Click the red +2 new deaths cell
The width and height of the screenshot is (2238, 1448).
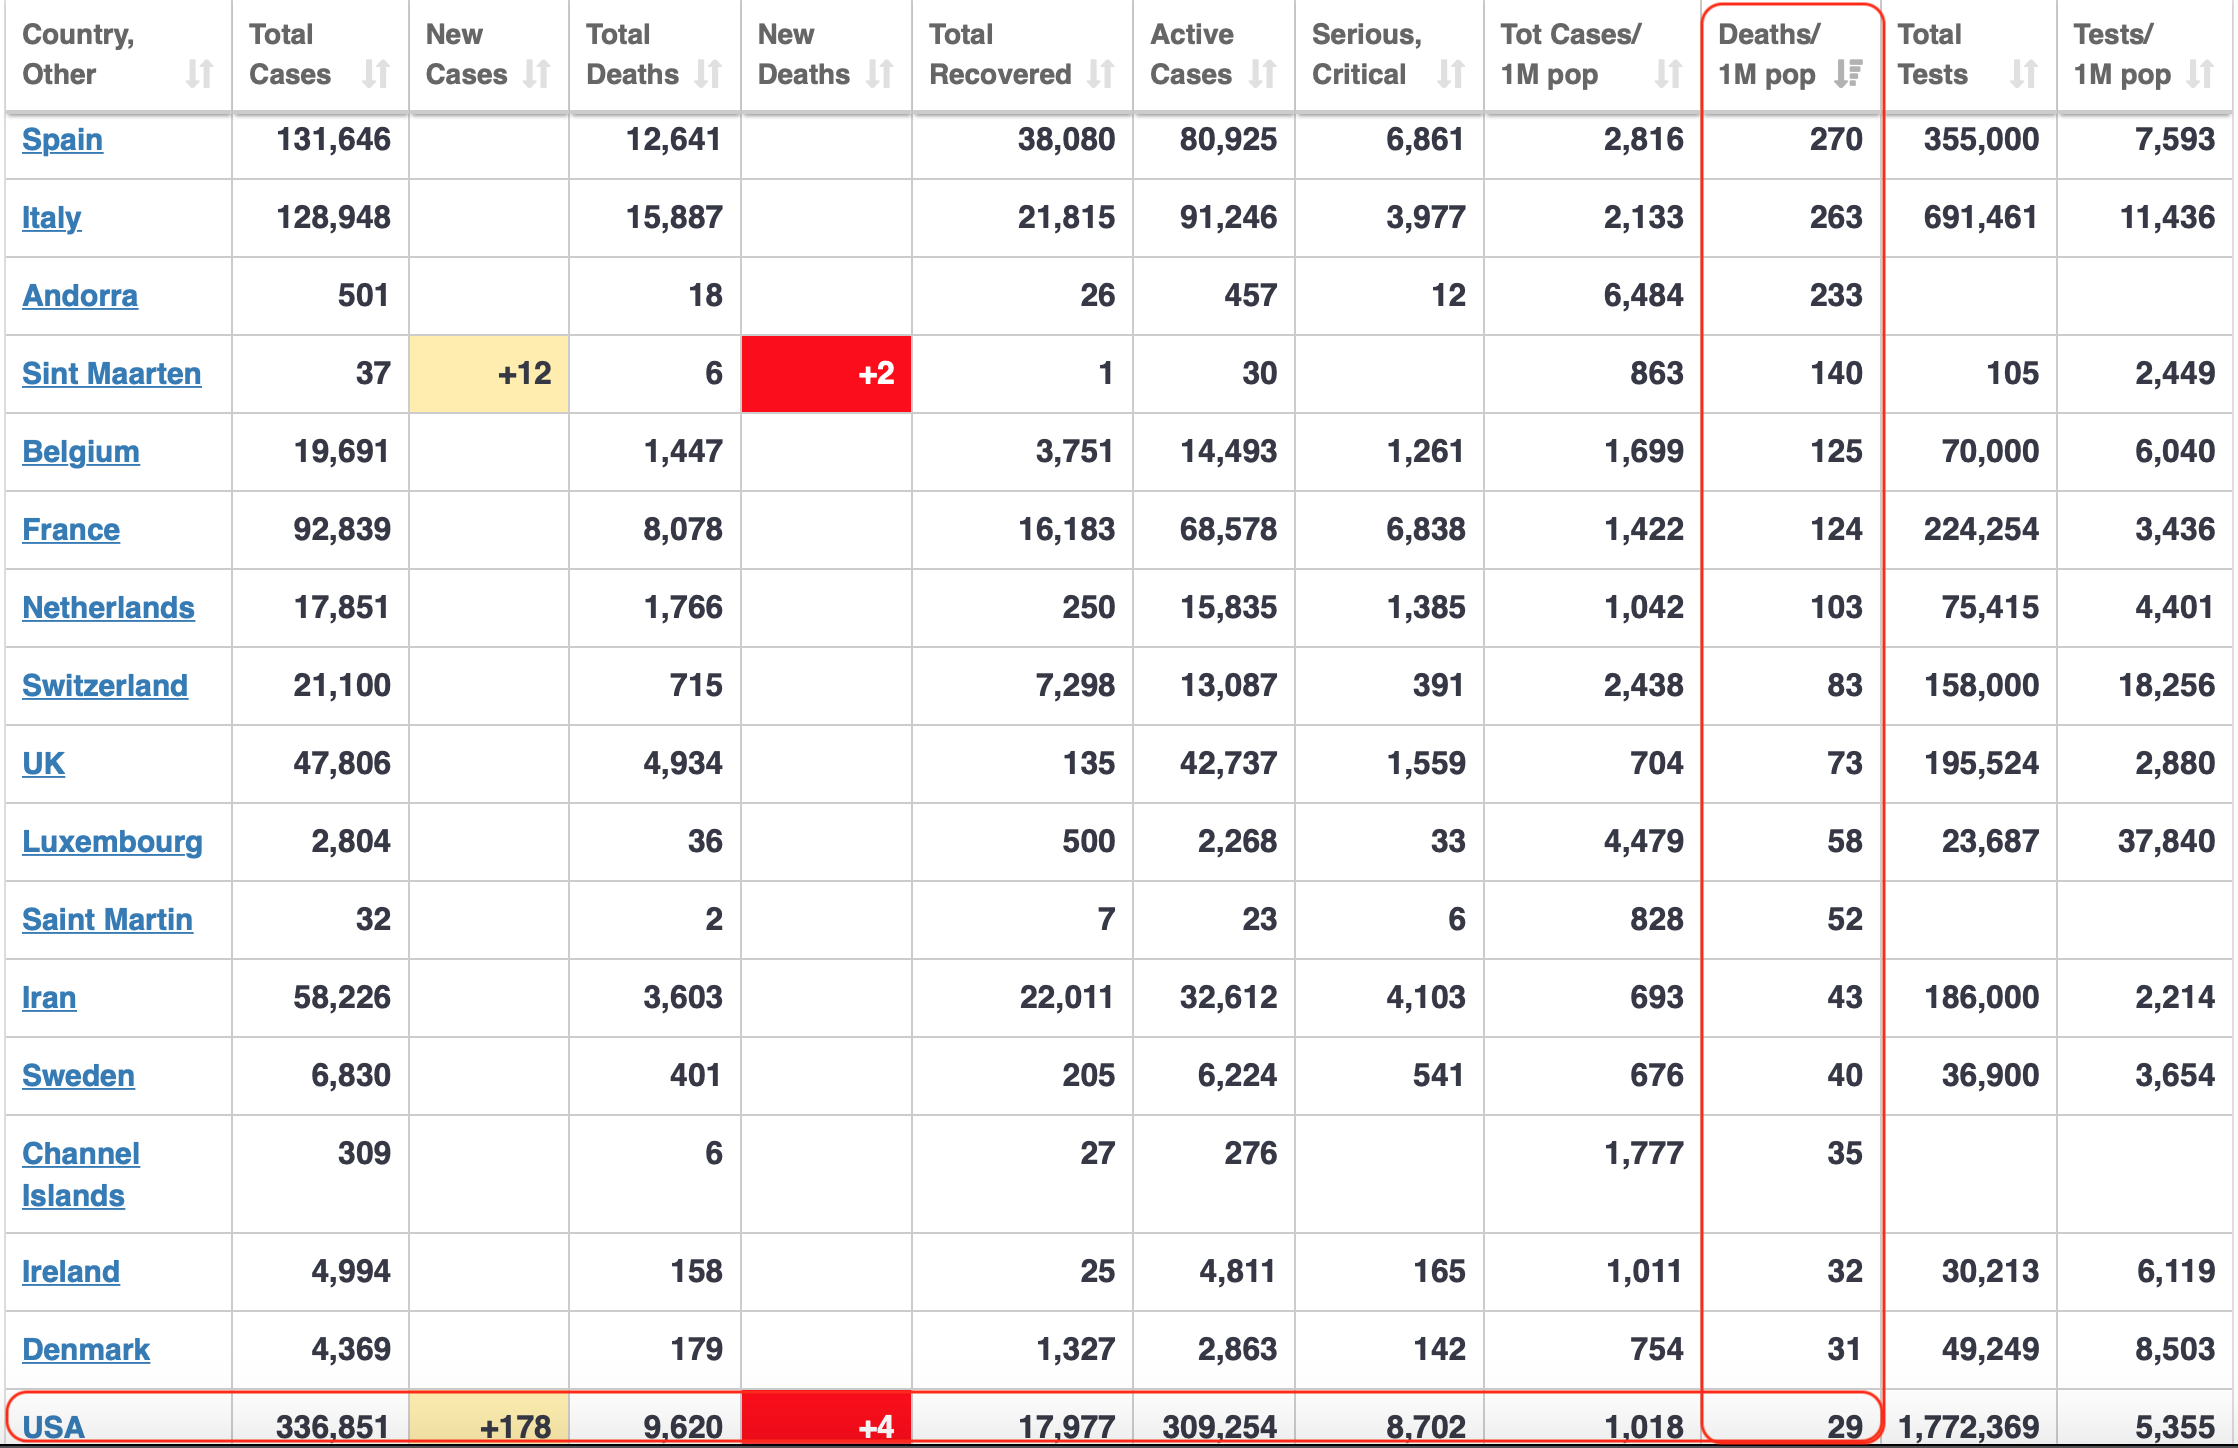tap(826, 374)
